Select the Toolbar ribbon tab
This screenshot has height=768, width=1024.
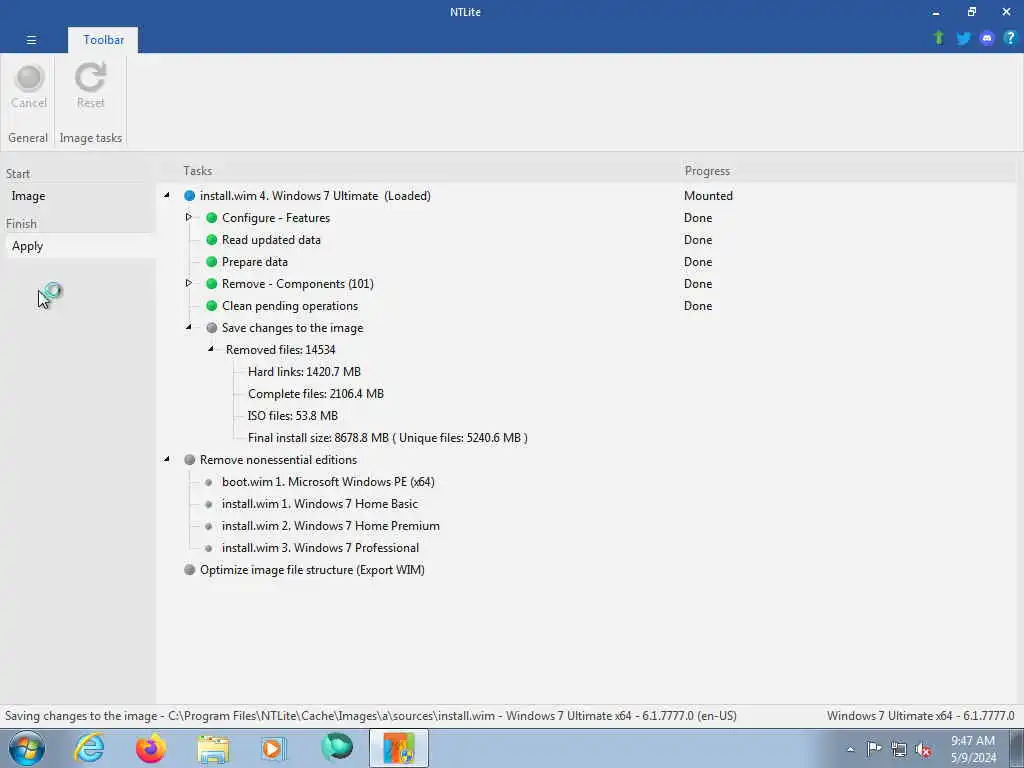pos(103,40)
